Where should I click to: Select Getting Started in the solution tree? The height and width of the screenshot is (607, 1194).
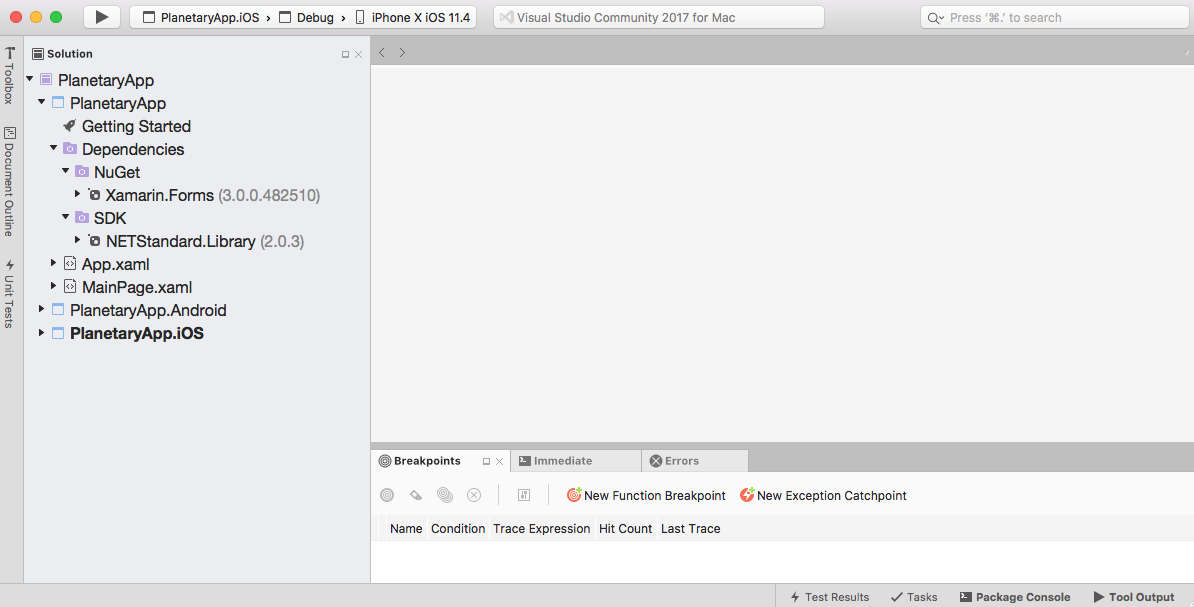(x=136, y=126)
